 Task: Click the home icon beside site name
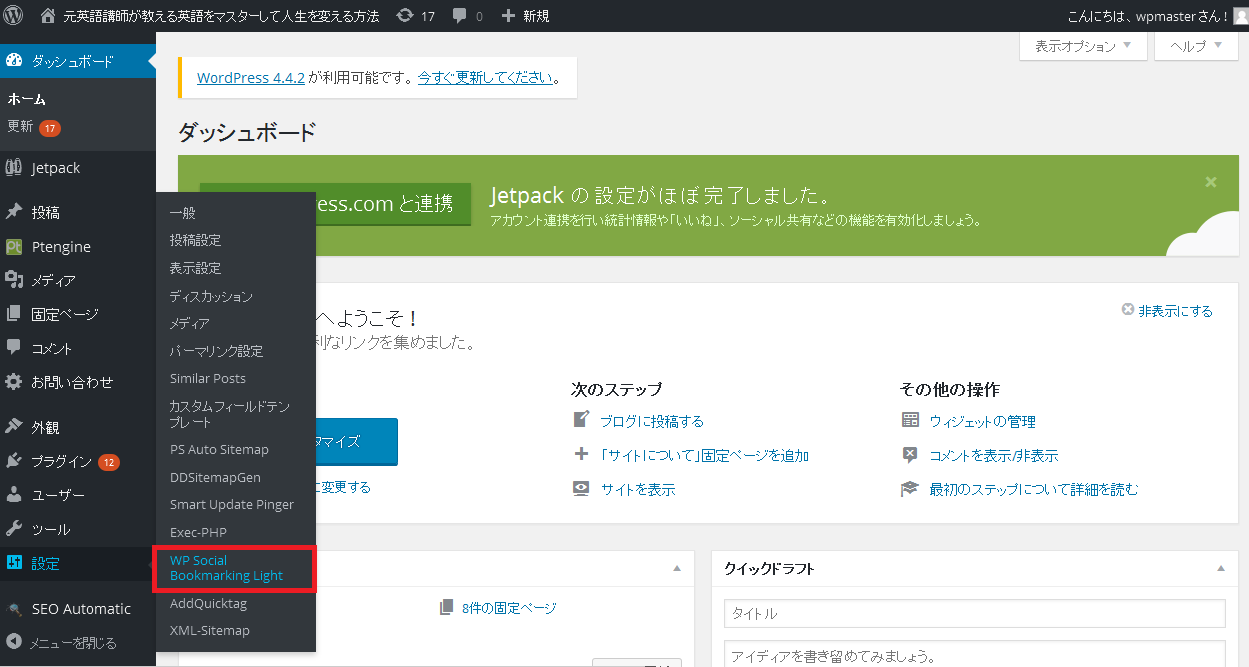click(x=48, y=16)
